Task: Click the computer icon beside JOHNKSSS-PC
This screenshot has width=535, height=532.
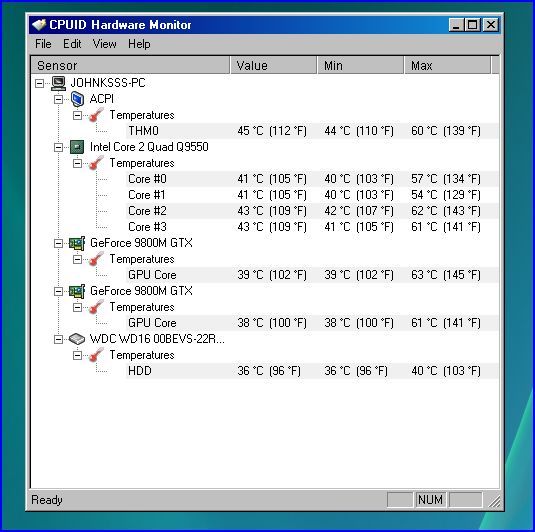Action: [58, 83]
